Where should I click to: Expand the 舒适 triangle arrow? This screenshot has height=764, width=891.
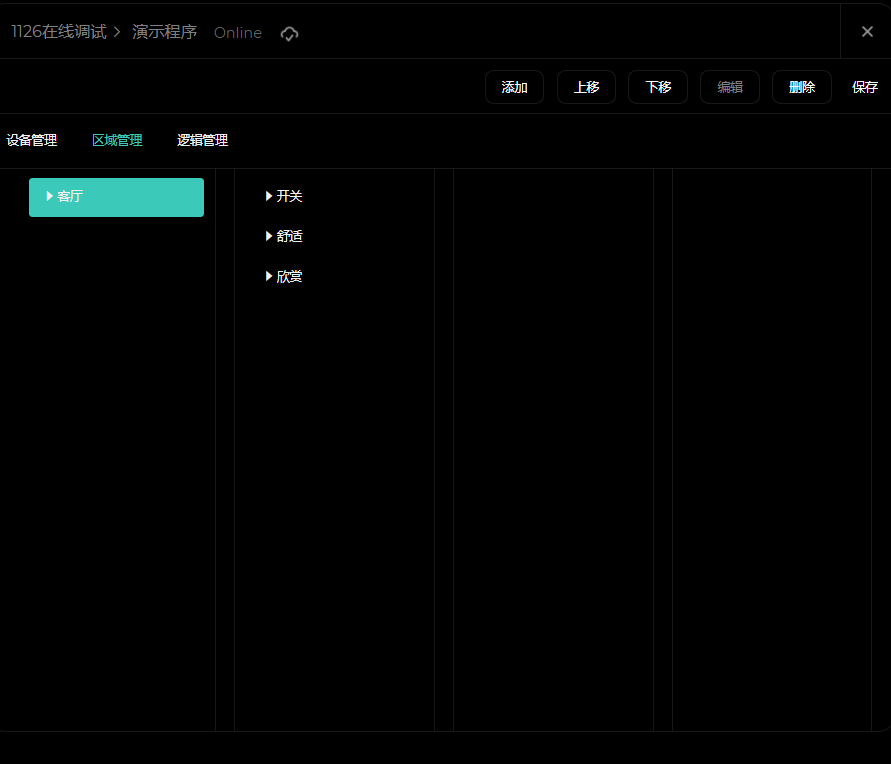[269, 236]
